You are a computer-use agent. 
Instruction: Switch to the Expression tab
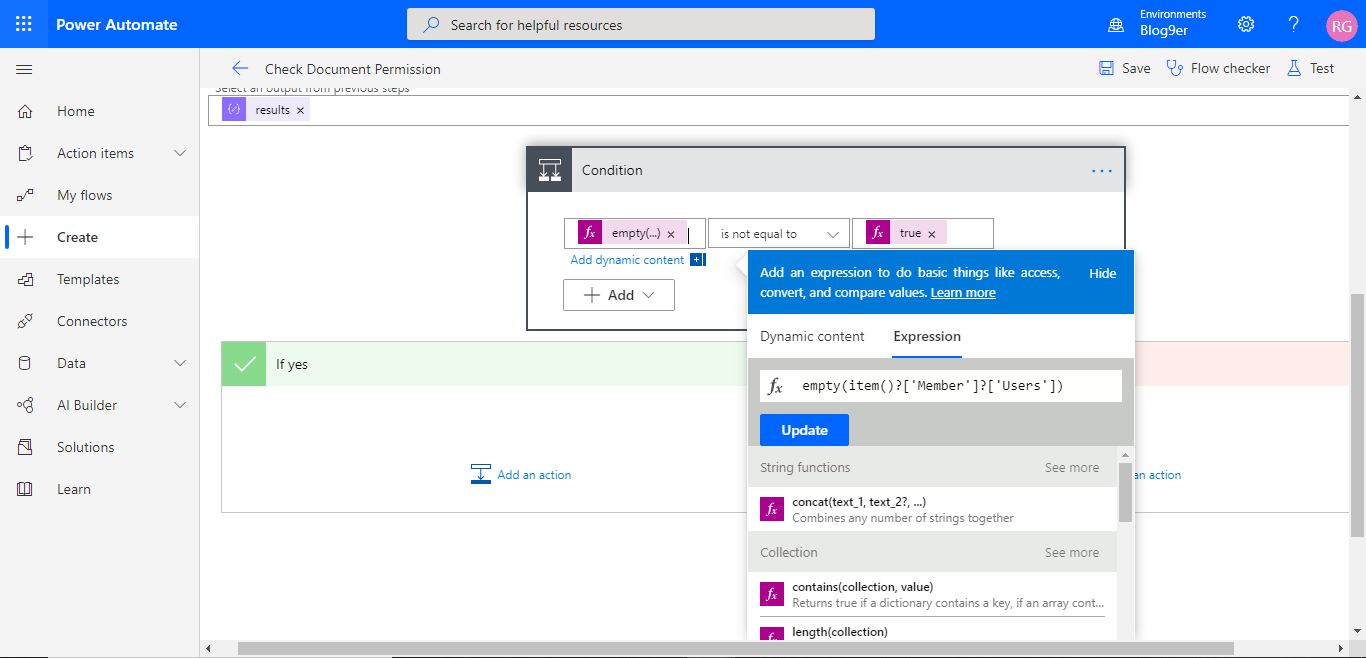(927, 337)
